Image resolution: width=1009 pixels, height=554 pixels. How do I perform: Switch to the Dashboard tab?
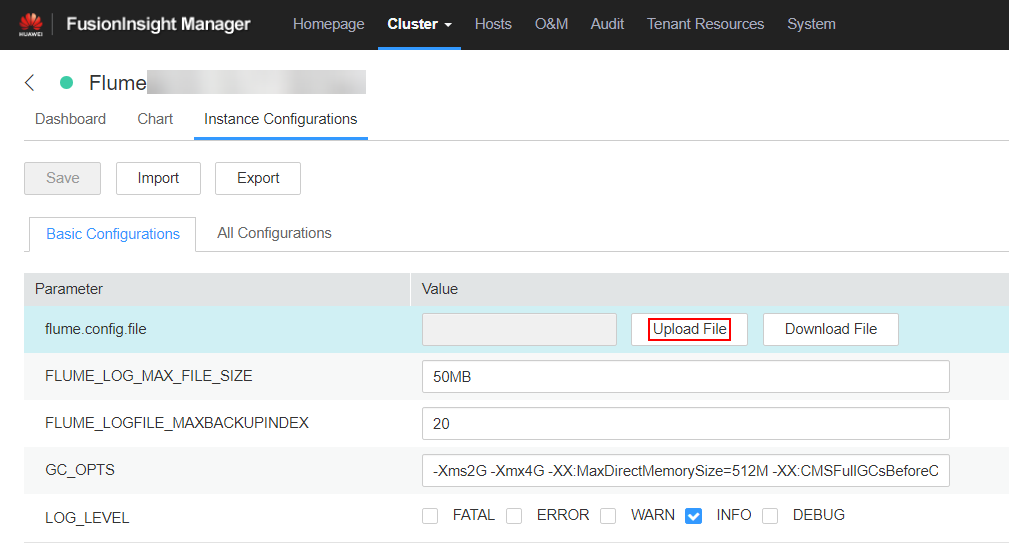70,119
